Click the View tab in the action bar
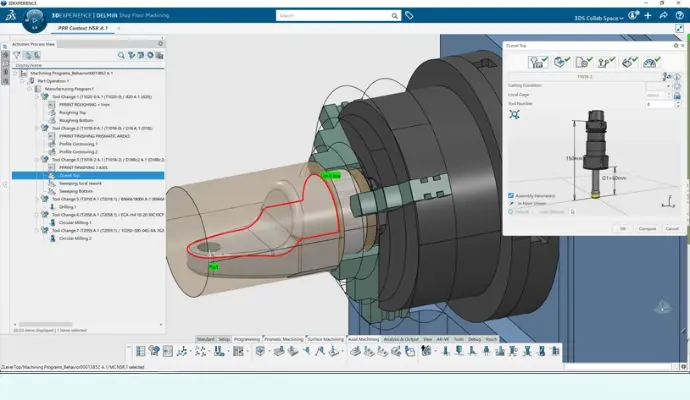Image resolution: width=690 pixels, height=400 pixels. (x=427, y=339)
